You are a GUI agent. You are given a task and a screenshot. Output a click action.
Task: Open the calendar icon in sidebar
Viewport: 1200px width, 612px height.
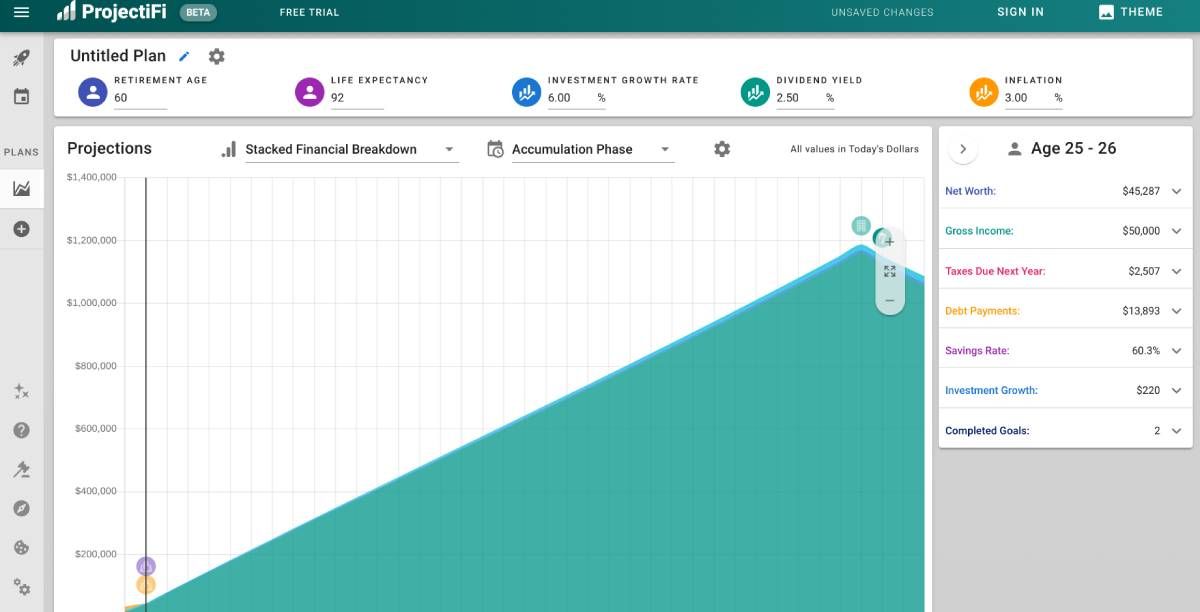(21, 97)
